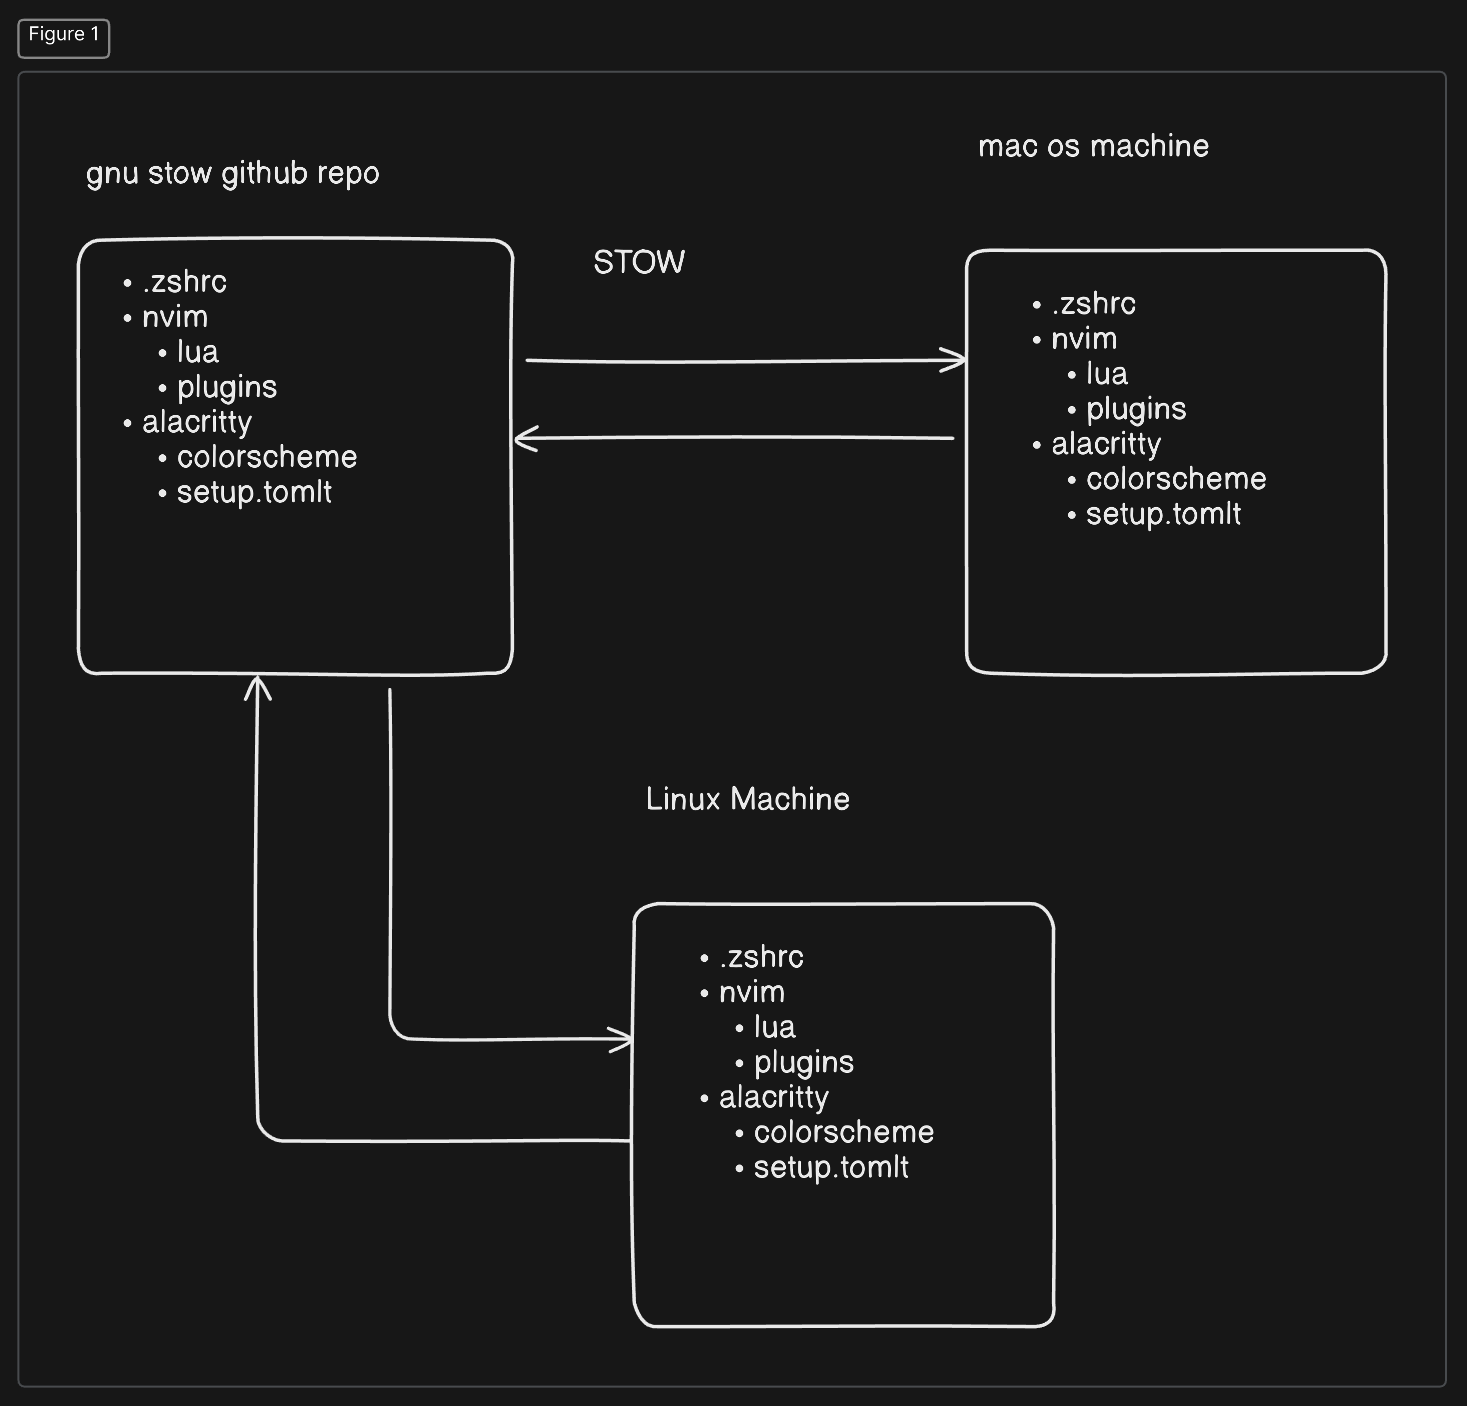The height and width of the screenshot is (1406, 1467).
Task: Click nvim in the github repo box
Action: click(175, 317)
